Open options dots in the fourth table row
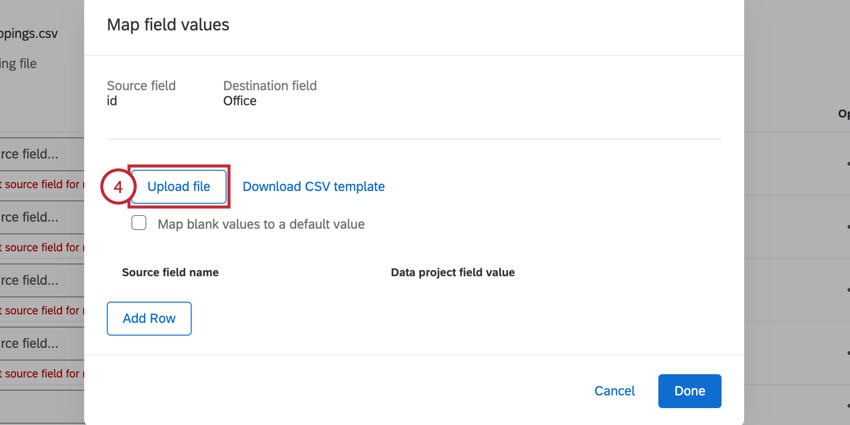Viewport: 850px width, 425px height. pyautogui.click(x=847, y=351)
